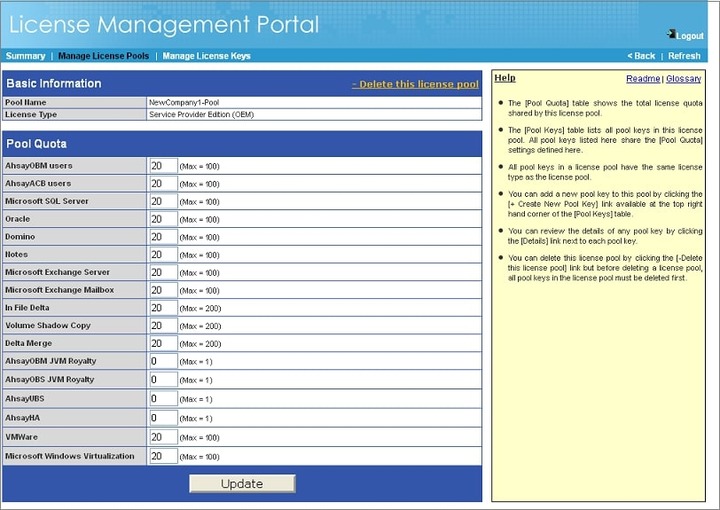Go to Manage License Keys tab
720x510 pixels.
tap(206, 56)
